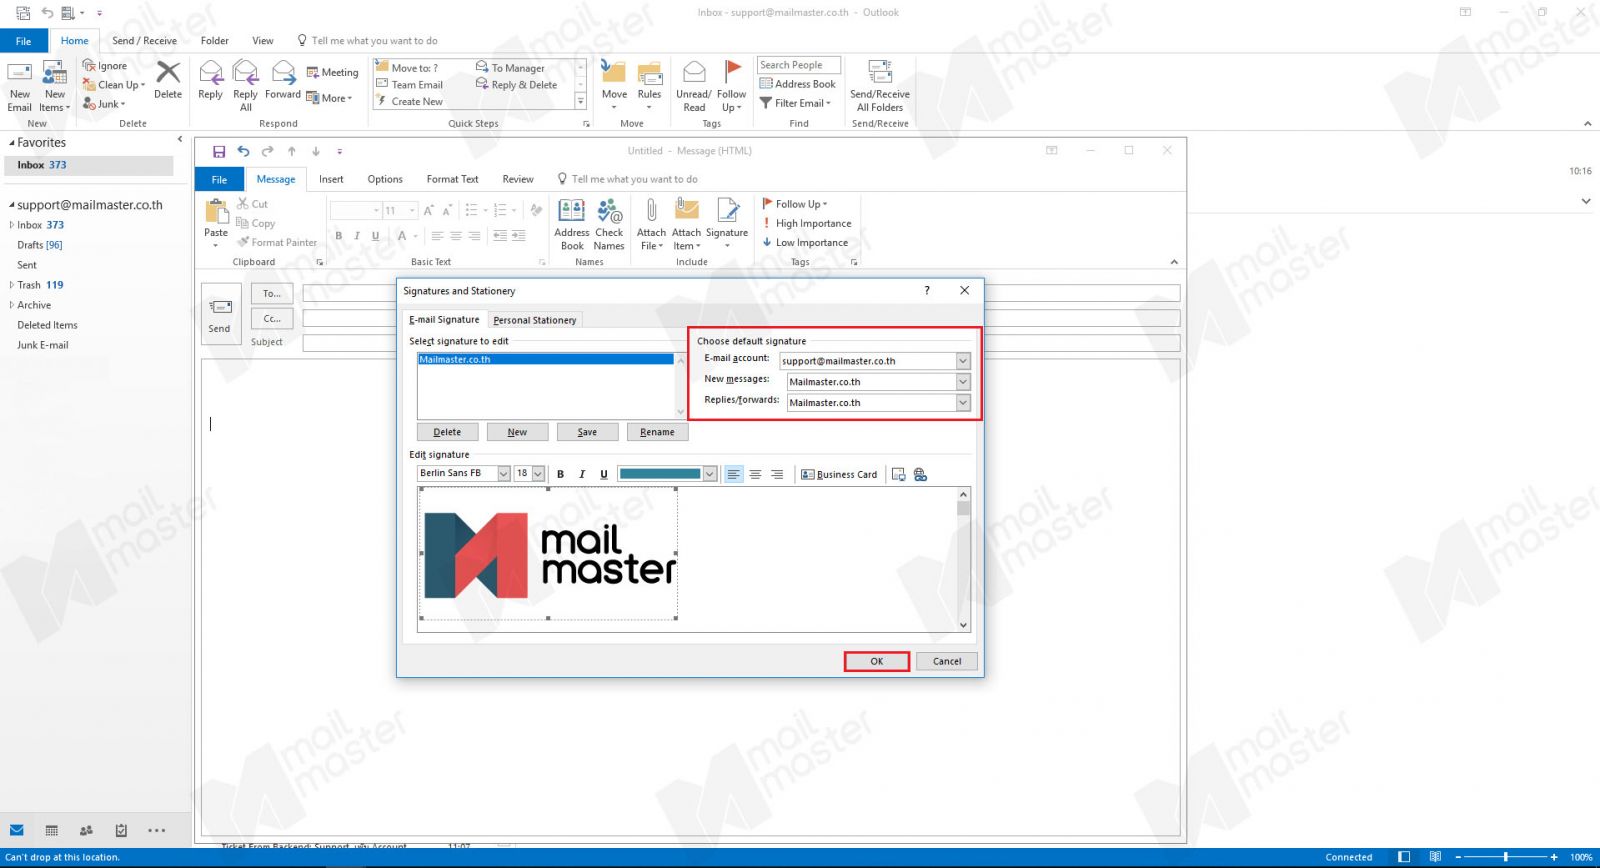Click Reply All icon in Respond group

246,72
